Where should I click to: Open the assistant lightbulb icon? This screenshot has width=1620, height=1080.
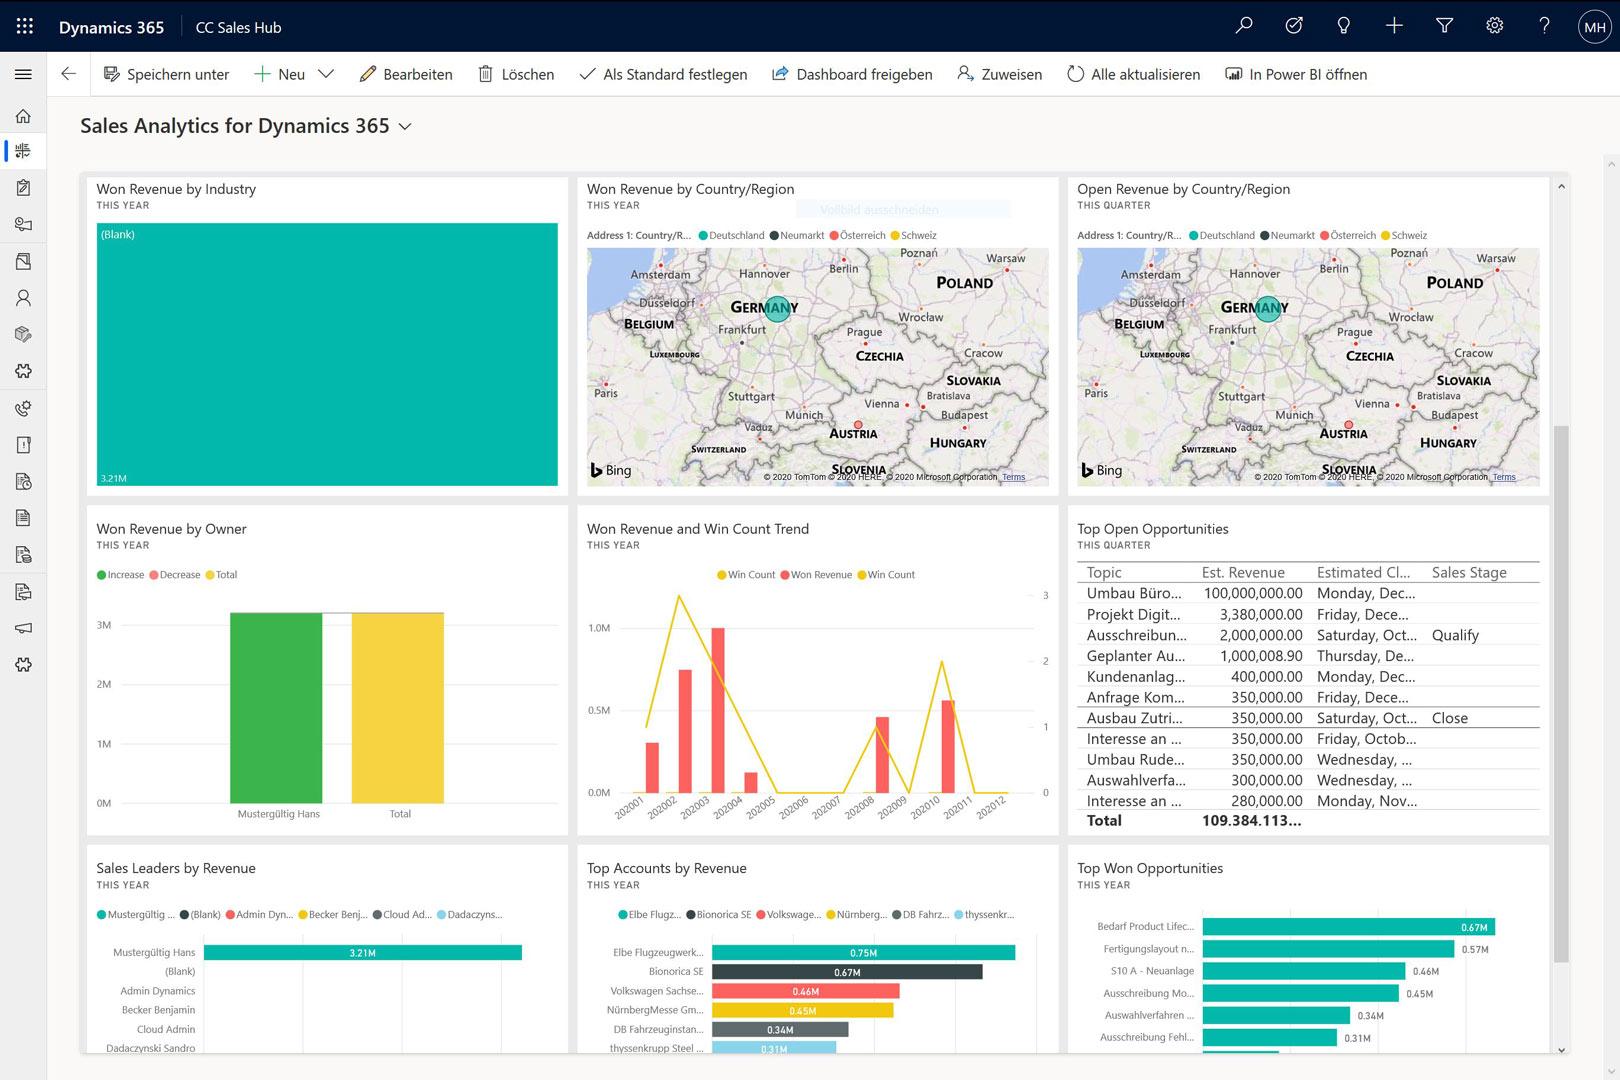coord(1344,26)
